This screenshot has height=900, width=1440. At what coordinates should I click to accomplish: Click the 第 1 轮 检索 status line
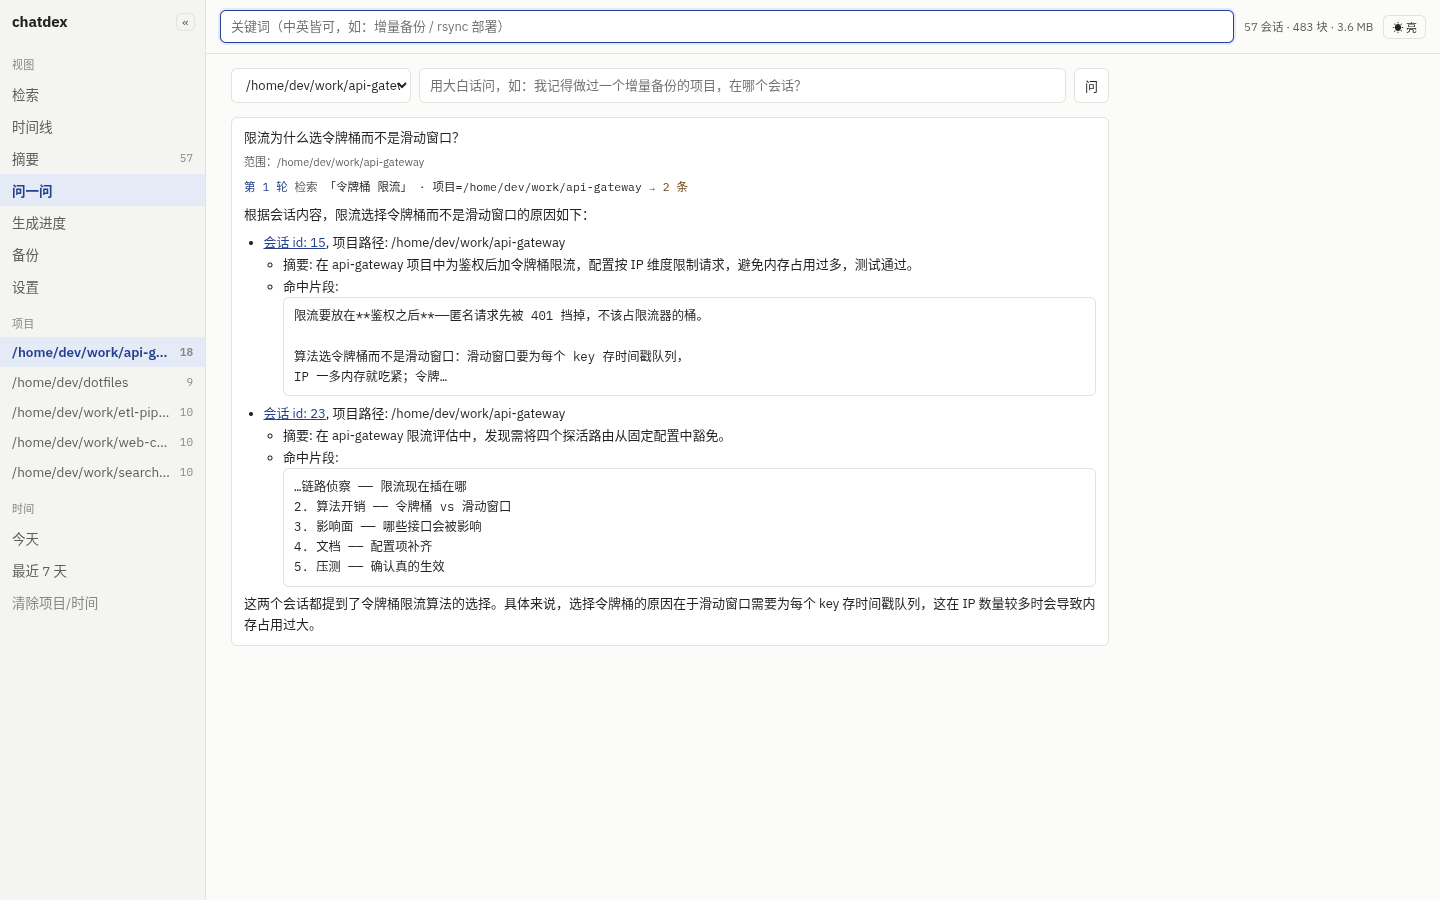pos(466,187)
